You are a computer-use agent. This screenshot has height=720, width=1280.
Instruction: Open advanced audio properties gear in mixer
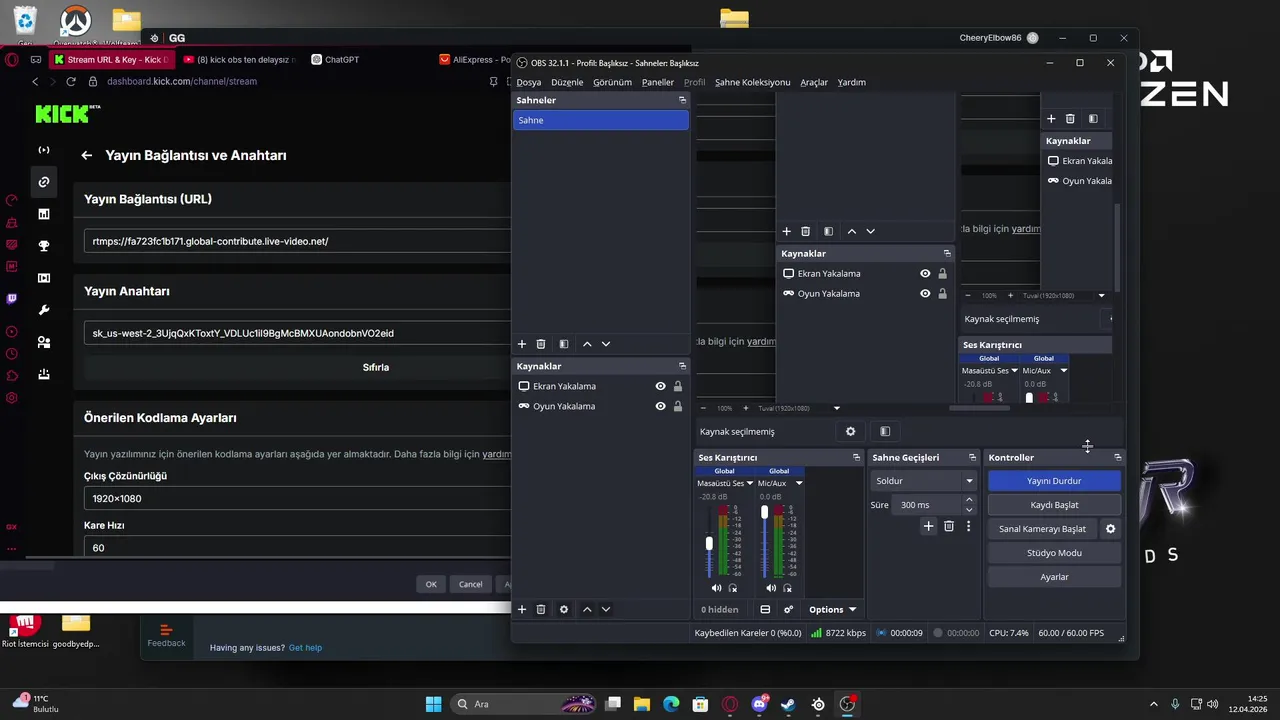(x=789, y=609)
